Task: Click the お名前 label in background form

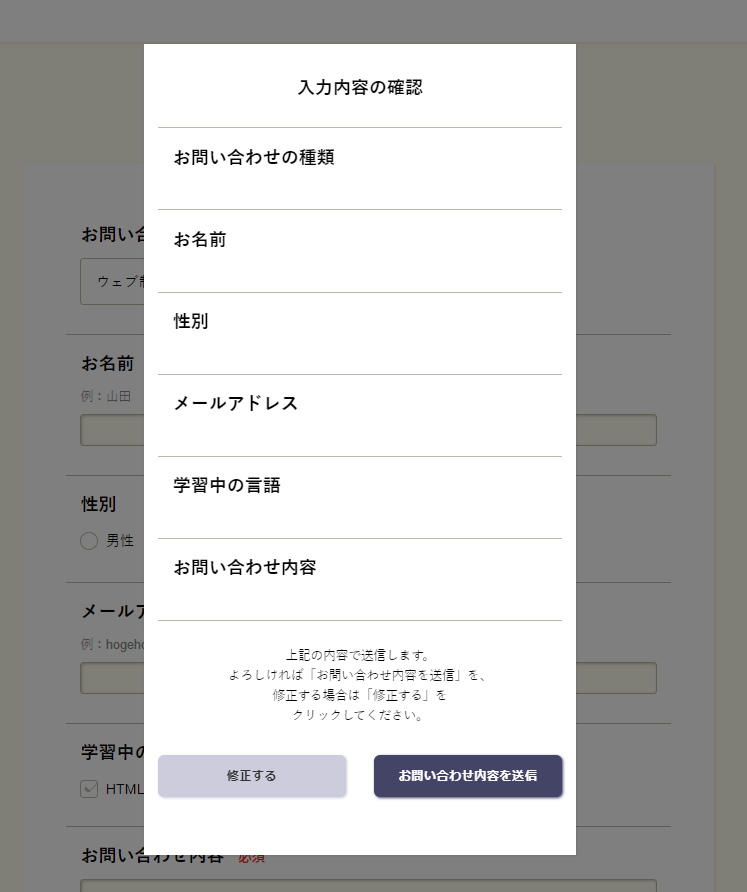Action: (x=107, y=363)
